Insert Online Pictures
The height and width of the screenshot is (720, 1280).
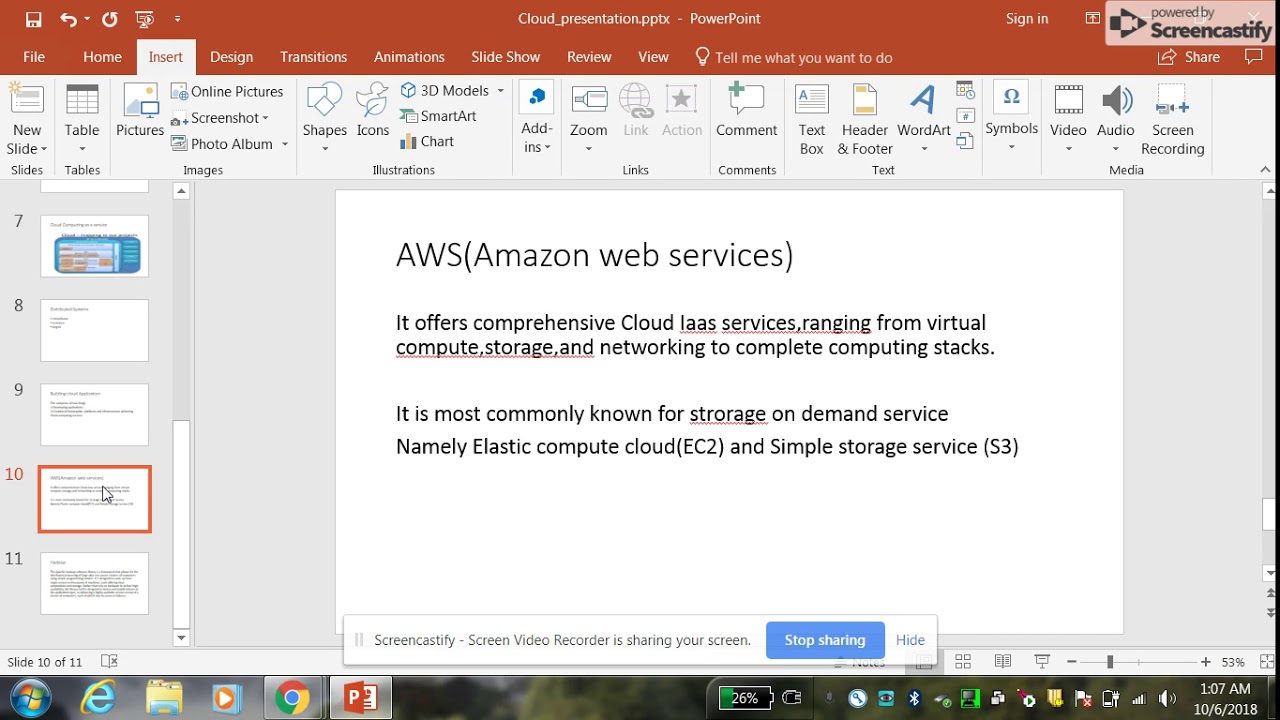228,91
